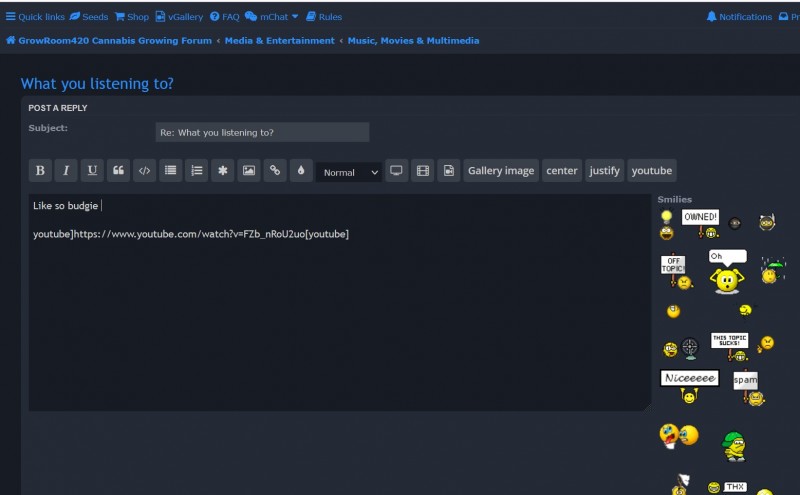Insert a URL link via chain icon
This screenshot has width=800, height=495.
[x=275, y=171]
